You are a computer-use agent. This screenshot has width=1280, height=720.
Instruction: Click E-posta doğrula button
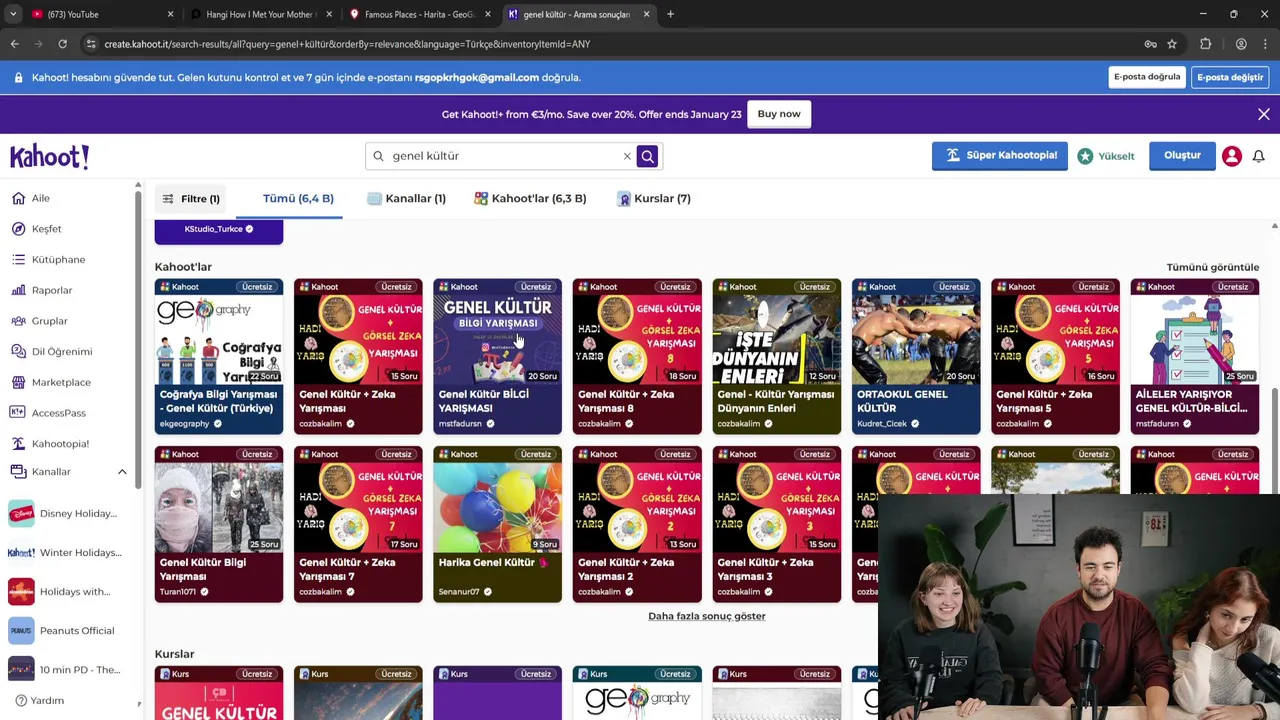1147,77
